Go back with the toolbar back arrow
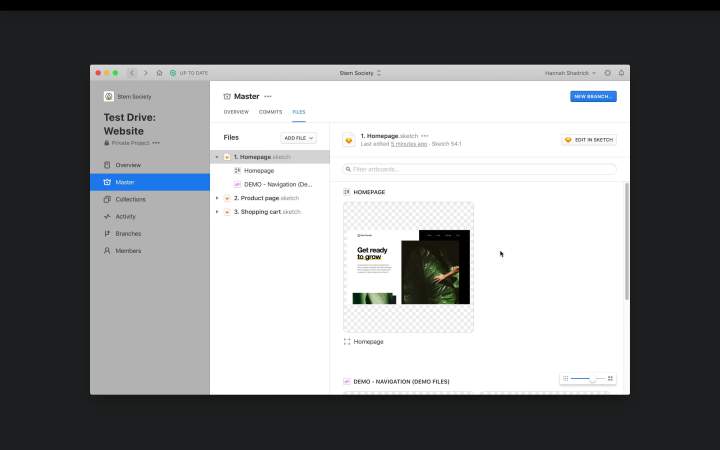 [132, 73]
